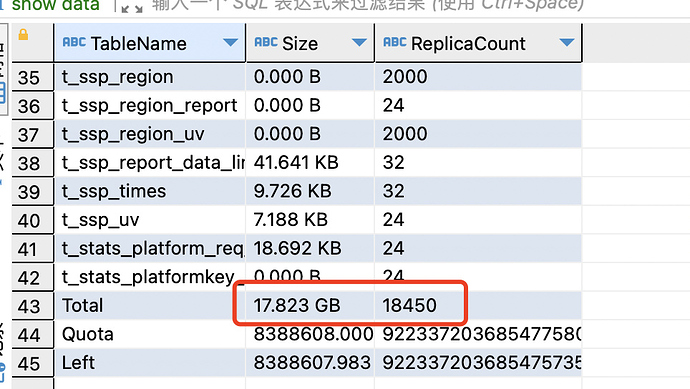Click the ABC type icon on TableName column
Screen dimensions: 690x389
(x=74, y=42)
